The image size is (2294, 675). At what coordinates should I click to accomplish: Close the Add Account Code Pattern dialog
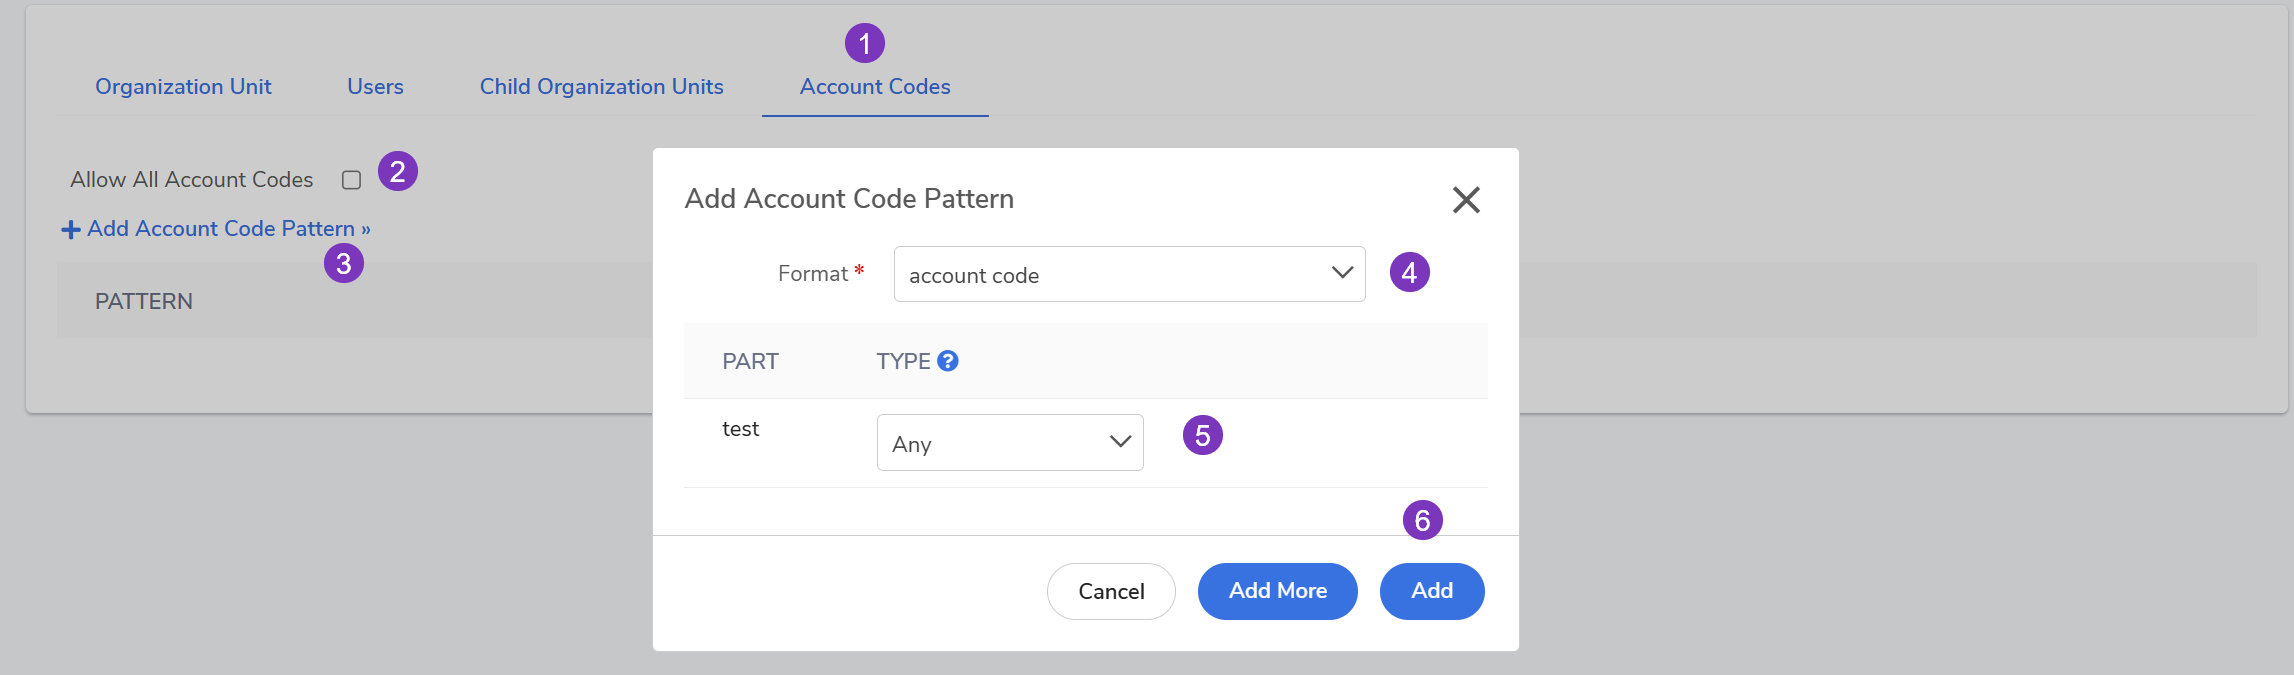pos(1466,200)
